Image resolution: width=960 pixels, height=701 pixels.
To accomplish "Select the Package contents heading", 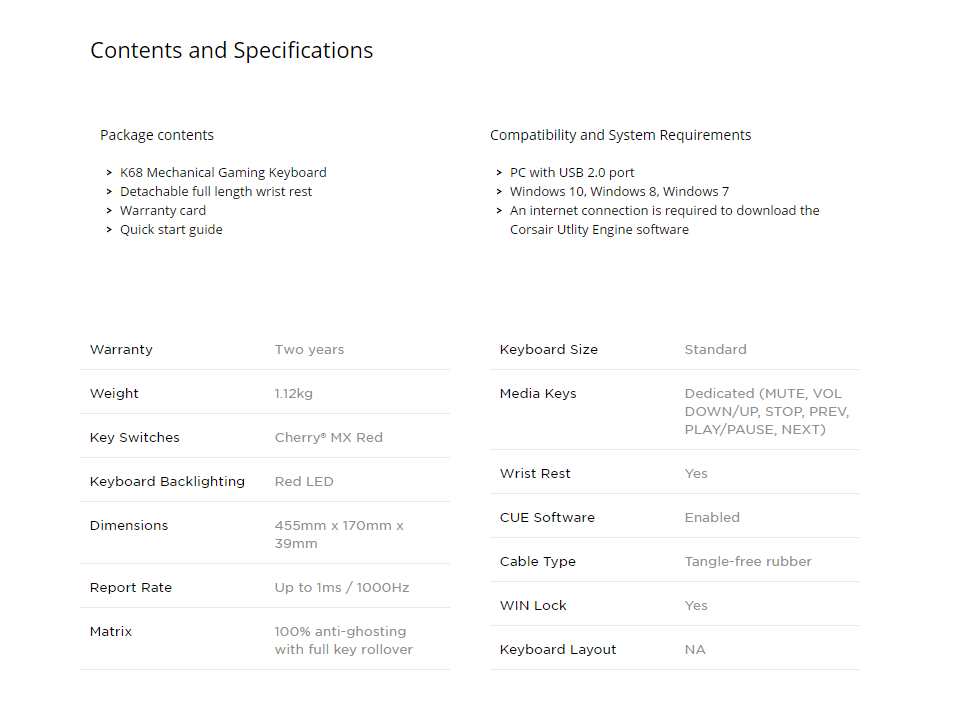I will [x=157, y=135].
